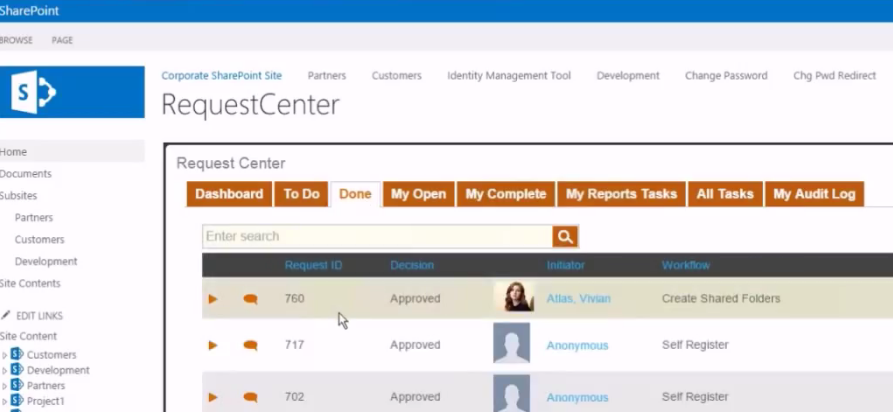Screen dimensions: 893x412
Task: Open Documents in left navigation
Action: (x=26, y=174)
